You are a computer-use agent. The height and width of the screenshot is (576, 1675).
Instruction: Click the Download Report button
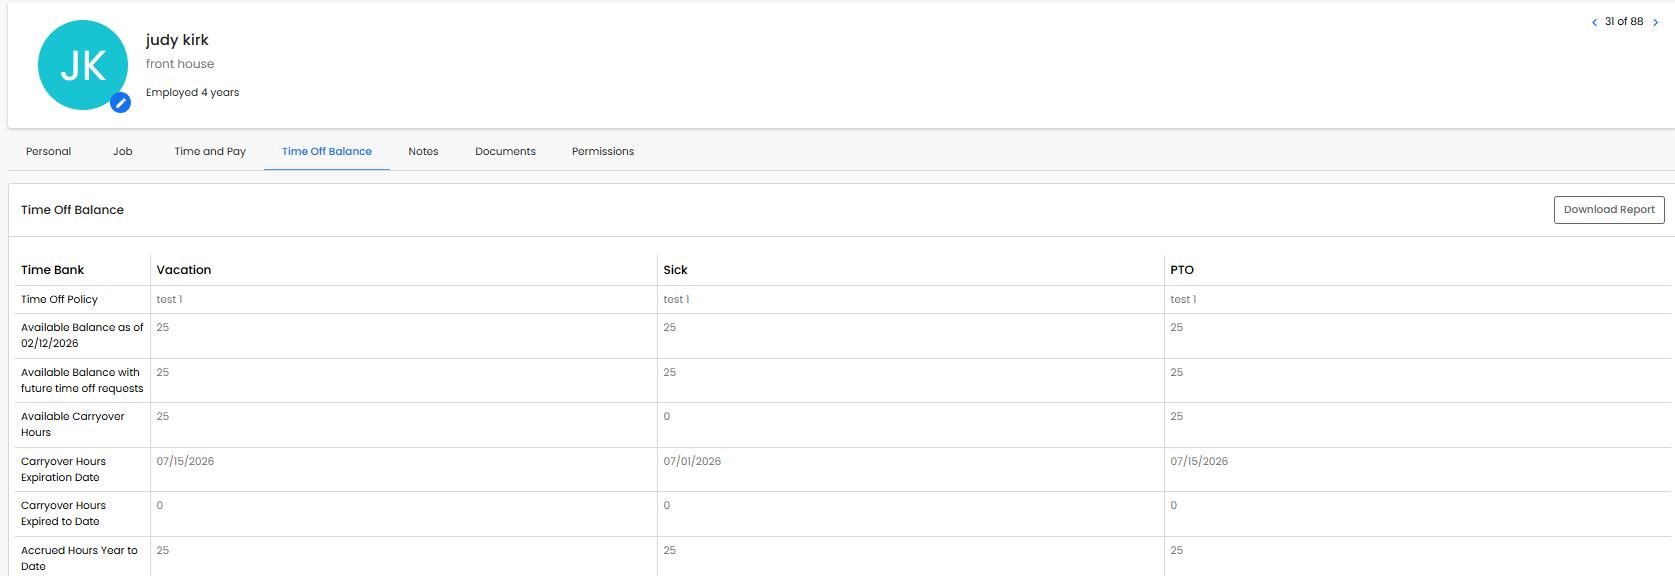1608,210
